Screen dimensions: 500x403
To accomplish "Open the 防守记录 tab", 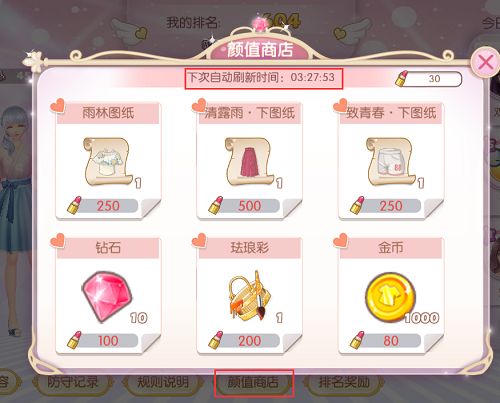I will coord(73,382).
